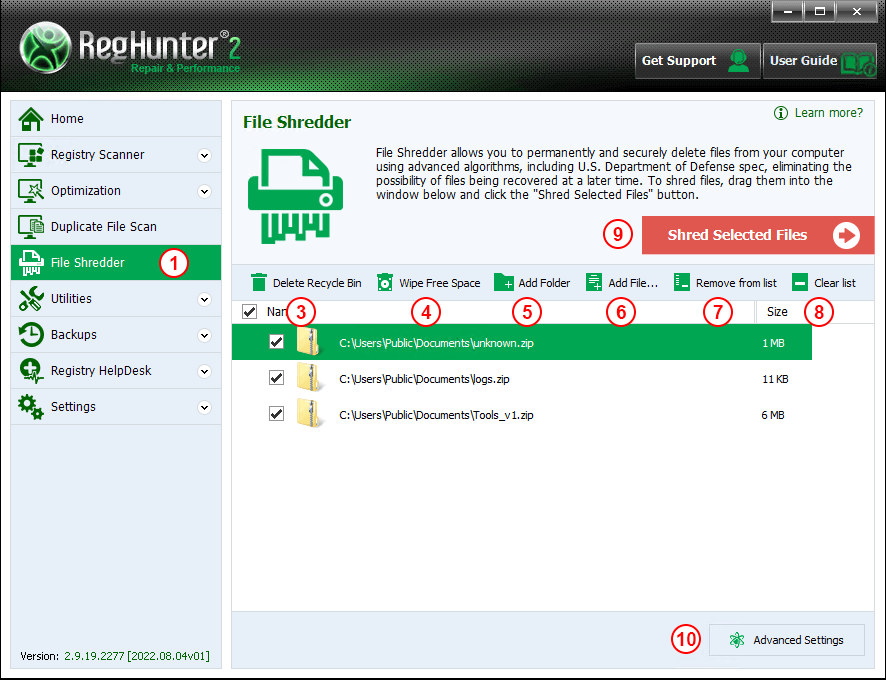
Task: Toggle the Tools_v1.zip file checkbox
Action: (x=277, y=414)
